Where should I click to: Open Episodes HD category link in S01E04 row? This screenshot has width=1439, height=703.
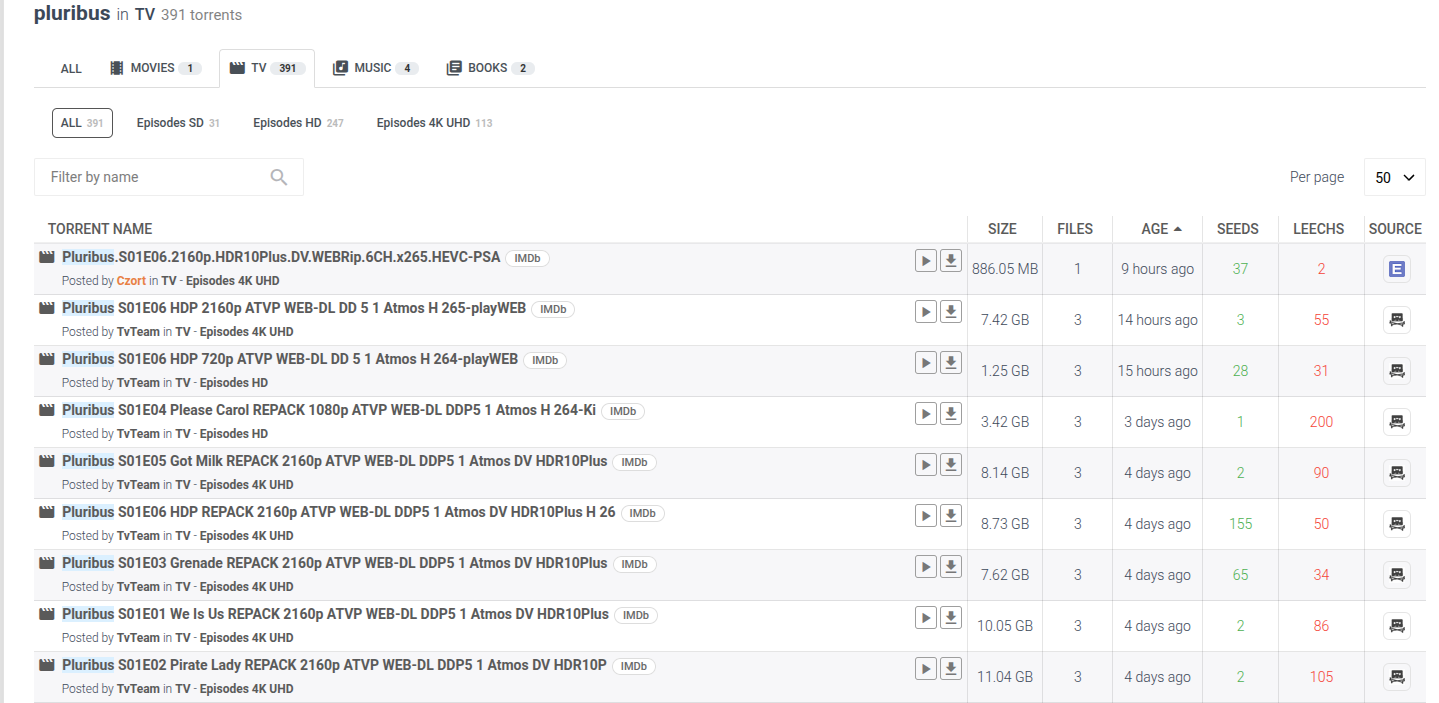tap(233, 434)
